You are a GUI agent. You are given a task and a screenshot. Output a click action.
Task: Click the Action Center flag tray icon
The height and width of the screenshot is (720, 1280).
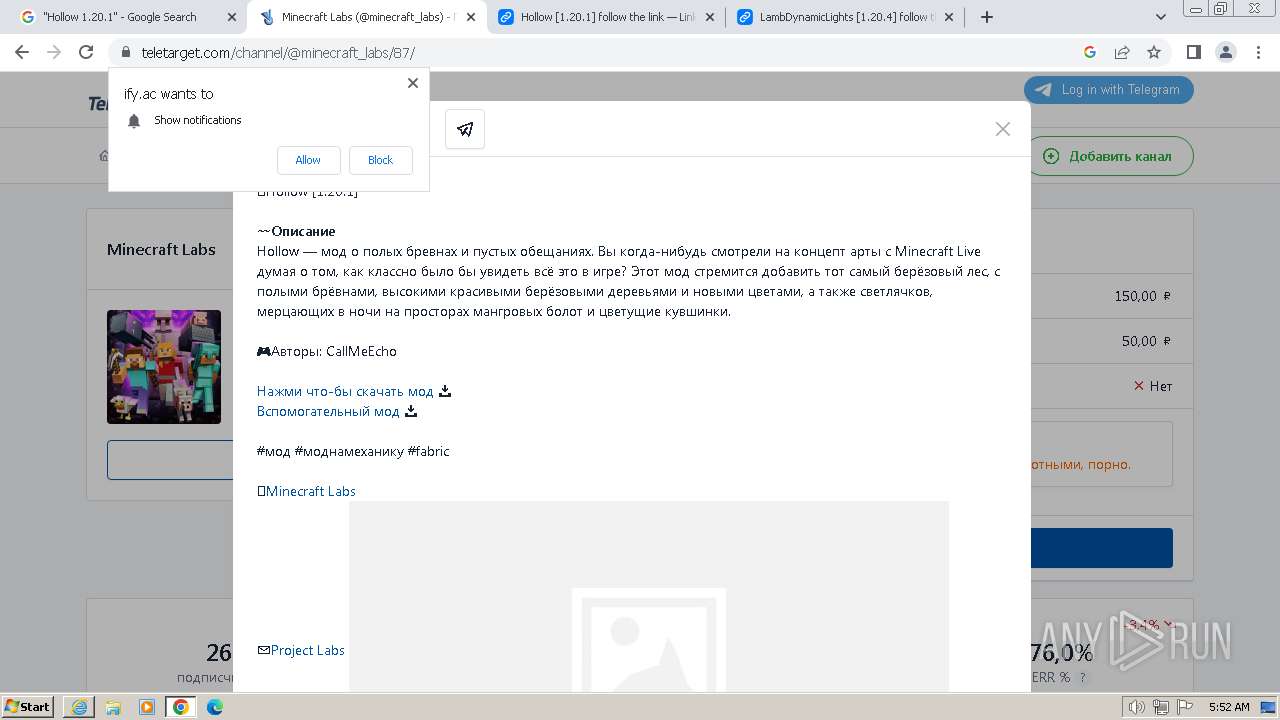(1185, 707)
